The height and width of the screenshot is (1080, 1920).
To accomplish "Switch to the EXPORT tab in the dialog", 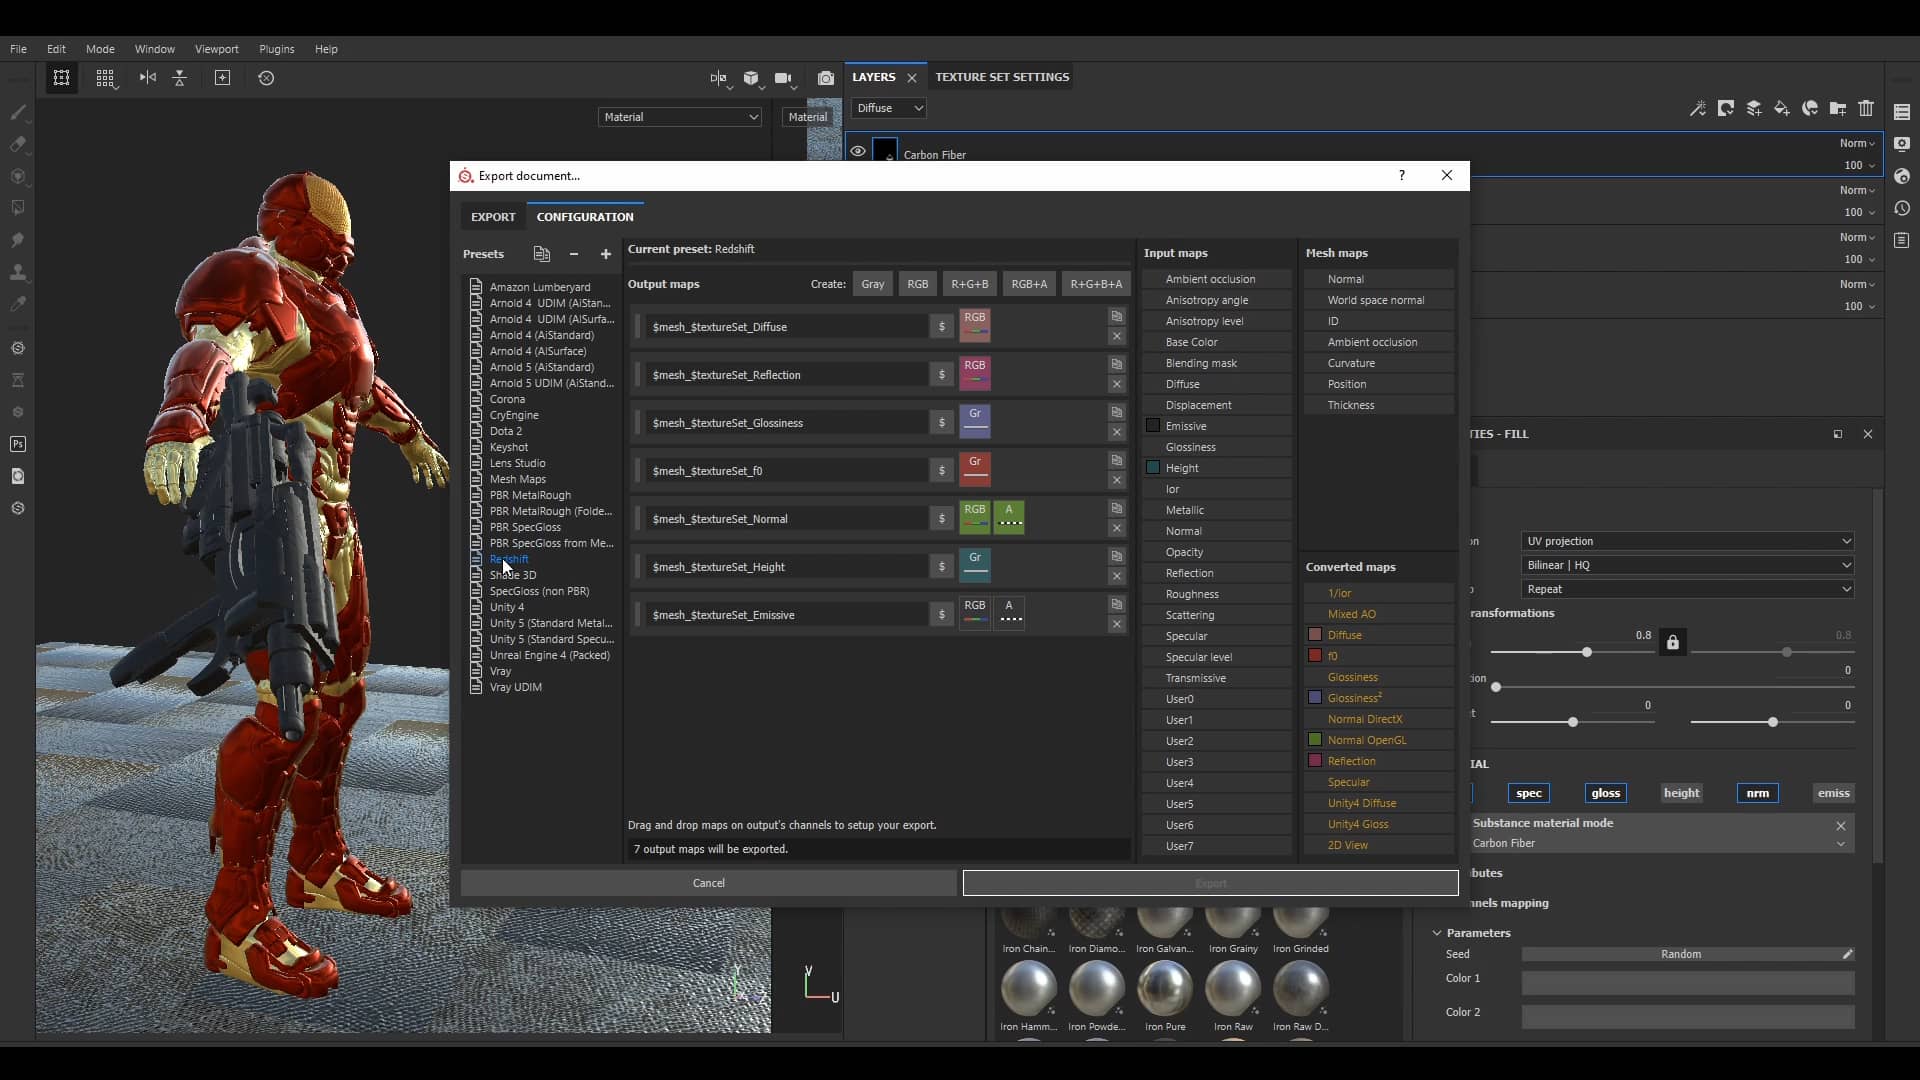I will tap(492, 216).
